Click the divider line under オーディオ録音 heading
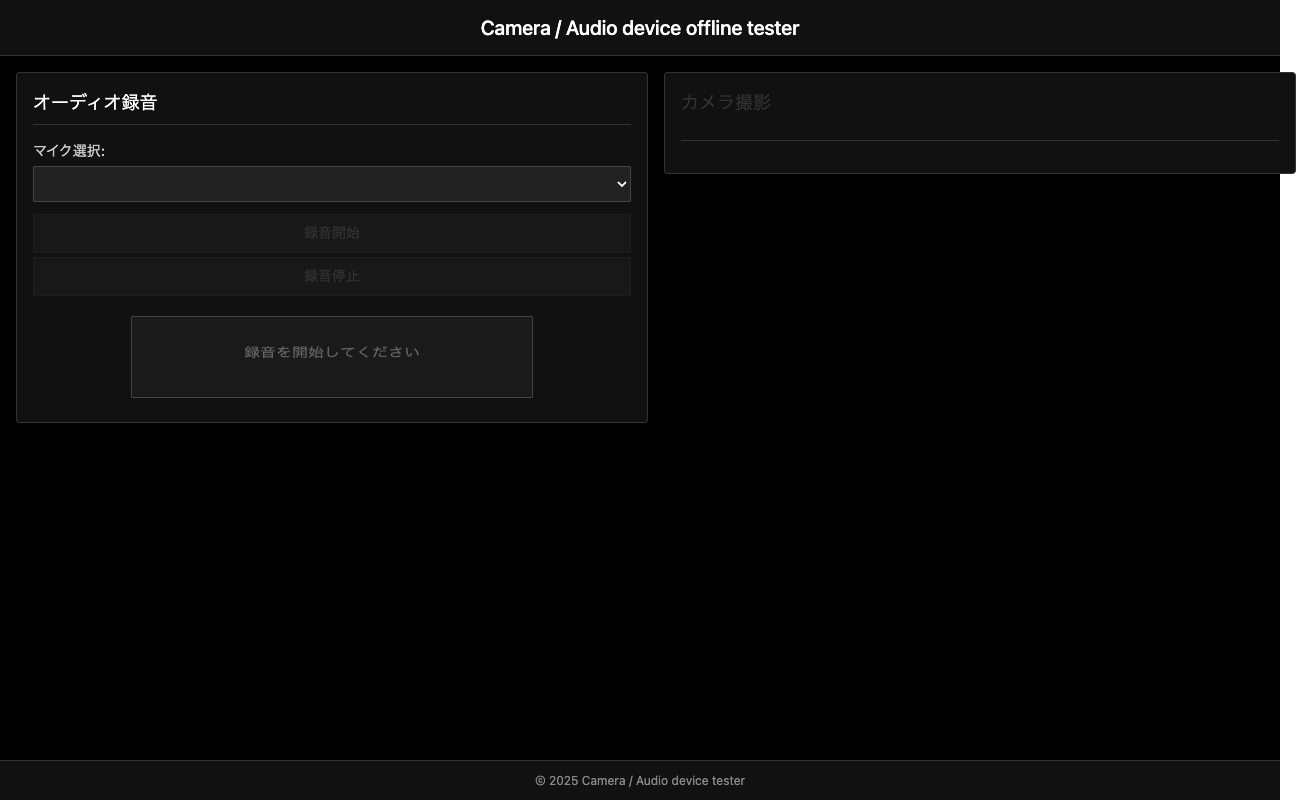The height and width of the screenshot is (800, 1312). click(331, 124)
